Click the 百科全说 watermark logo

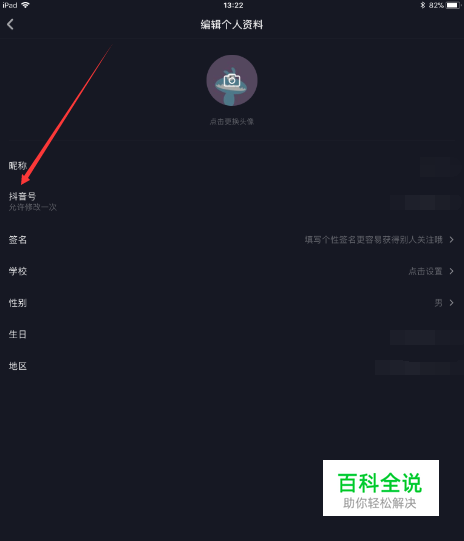381,488
